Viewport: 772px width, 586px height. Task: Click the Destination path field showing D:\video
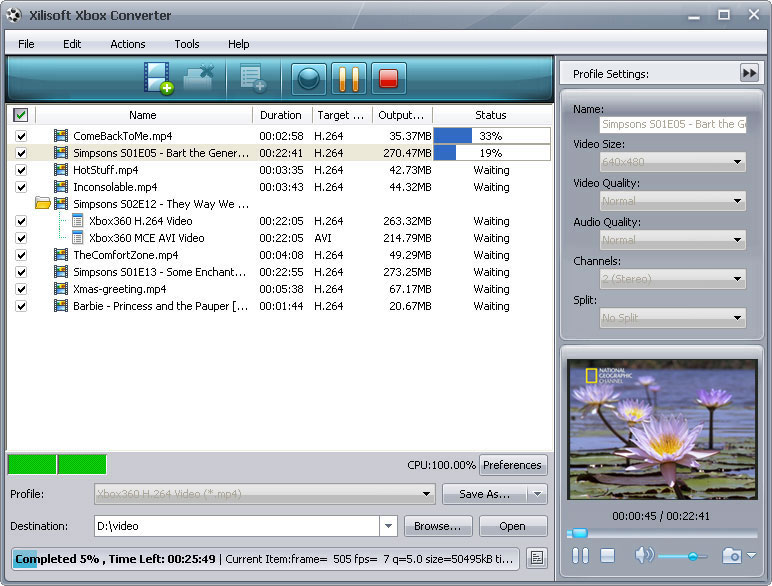(x=236, y=526)
